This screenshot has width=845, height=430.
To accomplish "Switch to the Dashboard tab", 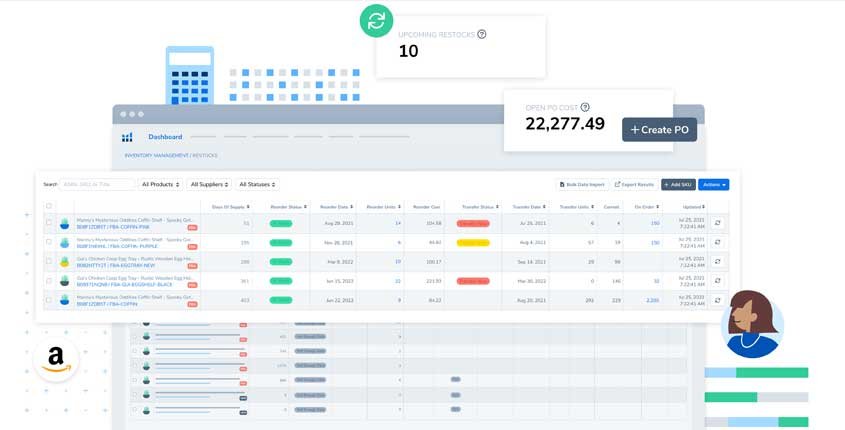I will pos(165,137).
